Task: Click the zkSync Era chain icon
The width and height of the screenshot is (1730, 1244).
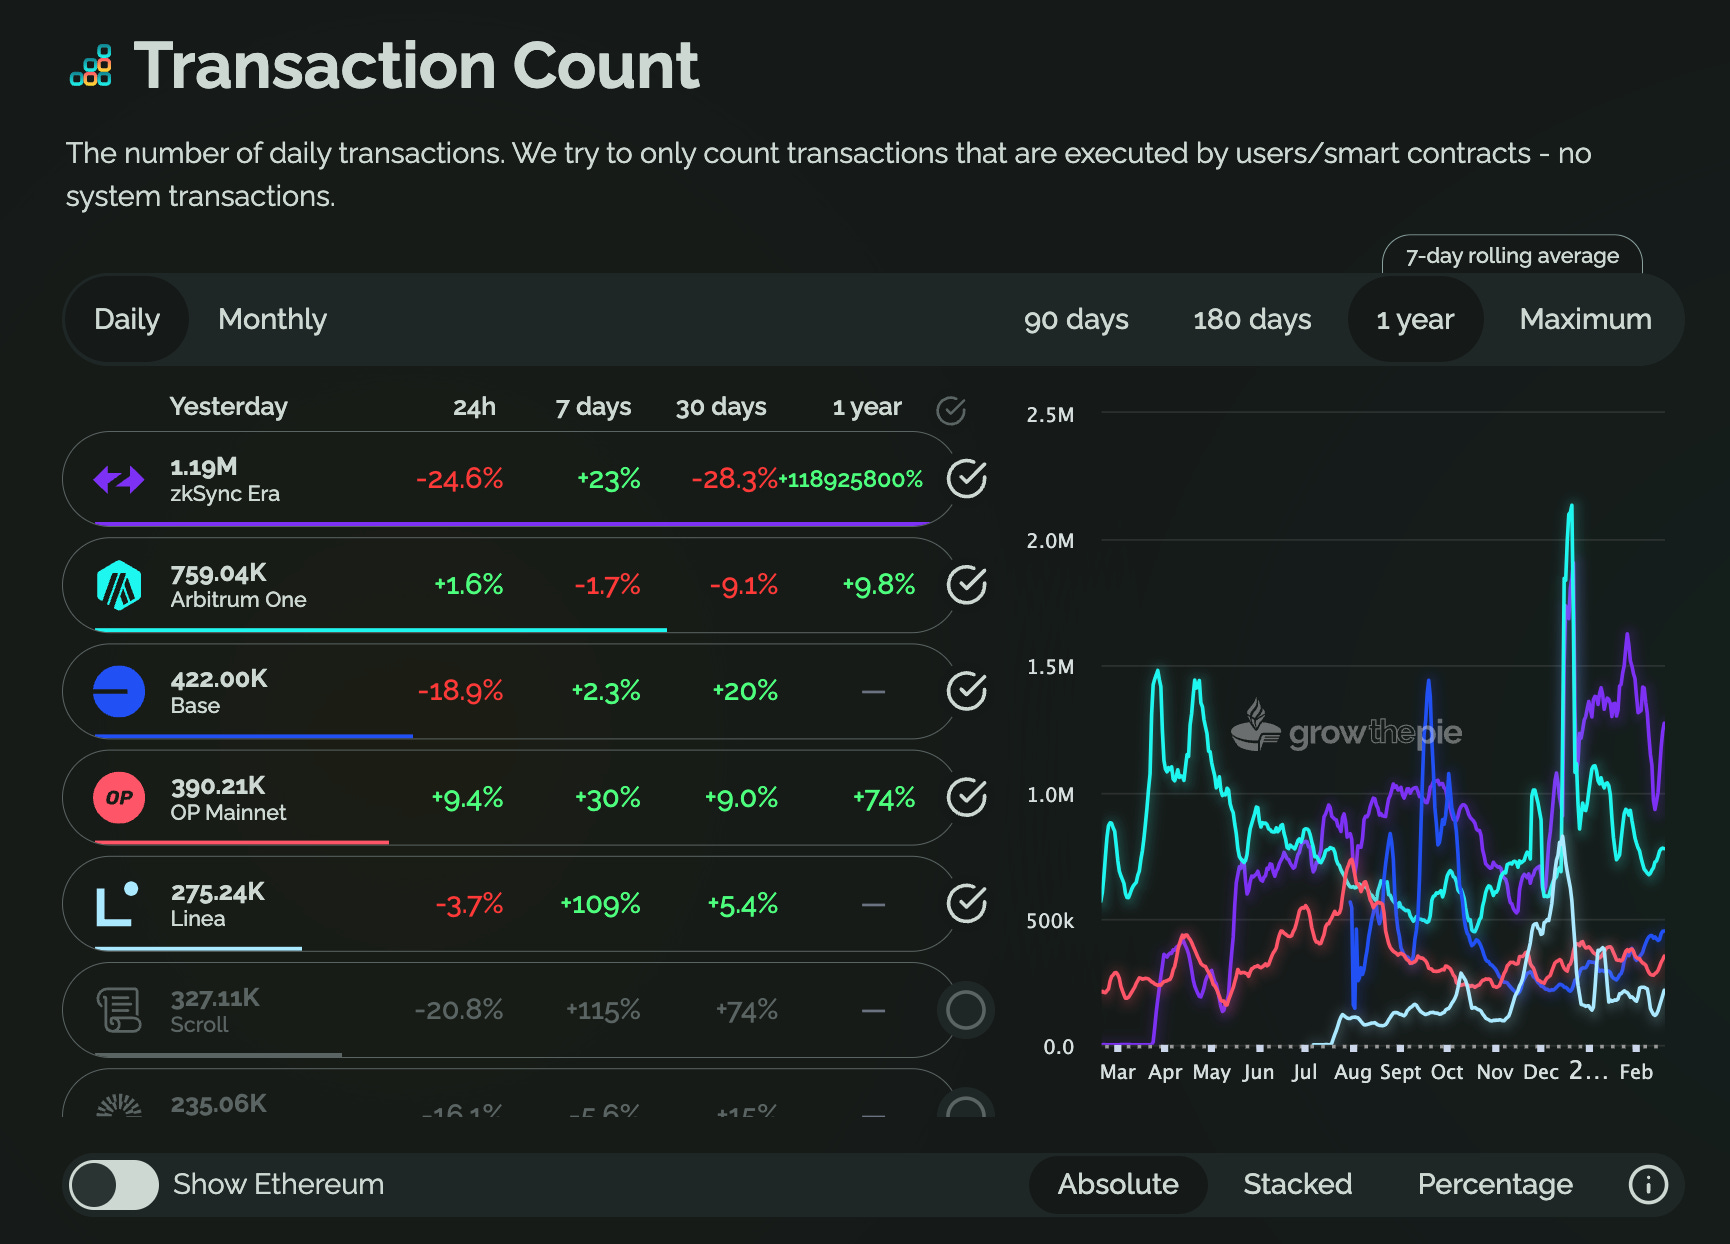Action: pos(119,480)
